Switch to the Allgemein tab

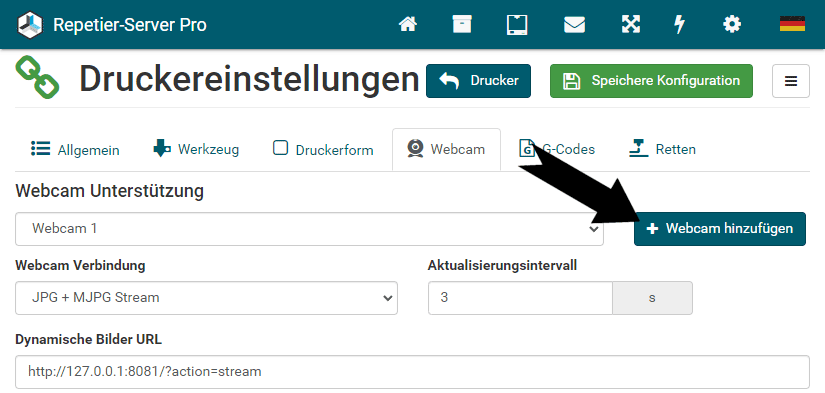coord(75,150)
